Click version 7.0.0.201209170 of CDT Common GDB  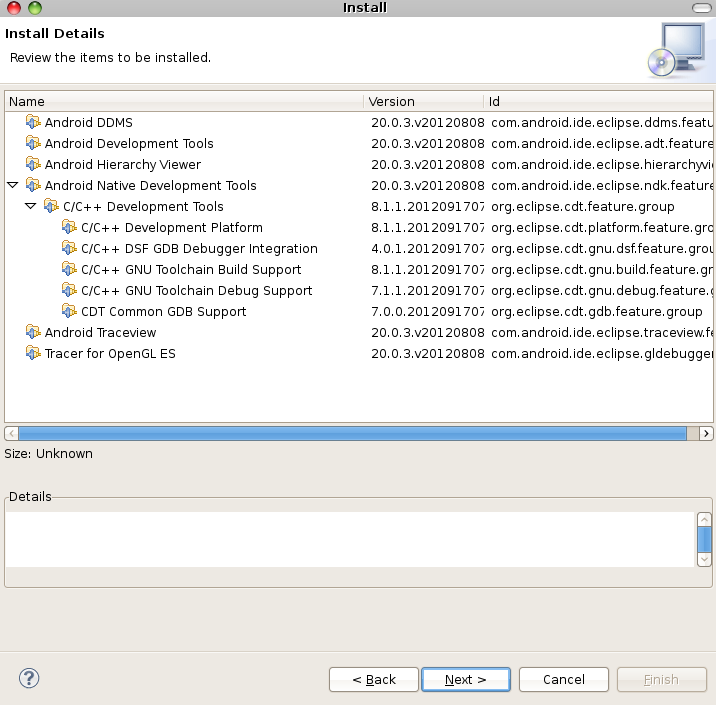pos(427,311)
